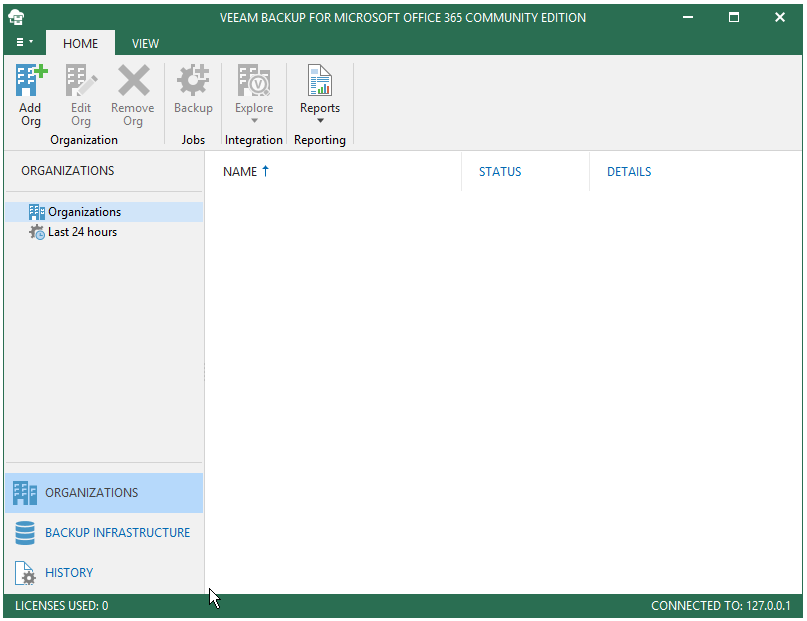807x621 pixels.
Task: Expand the Explore dropdown arrow
Action: pos(254,121)
